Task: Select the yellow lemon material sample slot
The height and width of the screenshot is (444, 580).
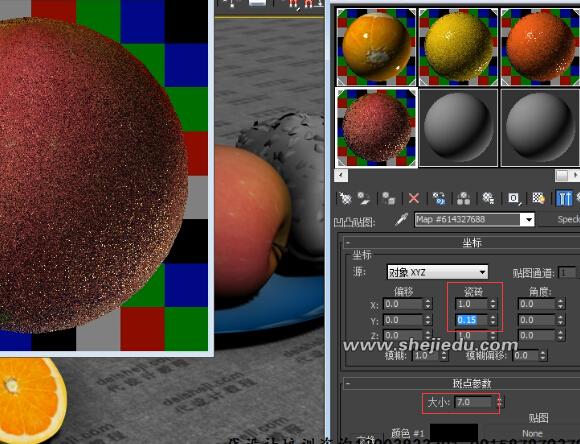Action: (458, 47)
